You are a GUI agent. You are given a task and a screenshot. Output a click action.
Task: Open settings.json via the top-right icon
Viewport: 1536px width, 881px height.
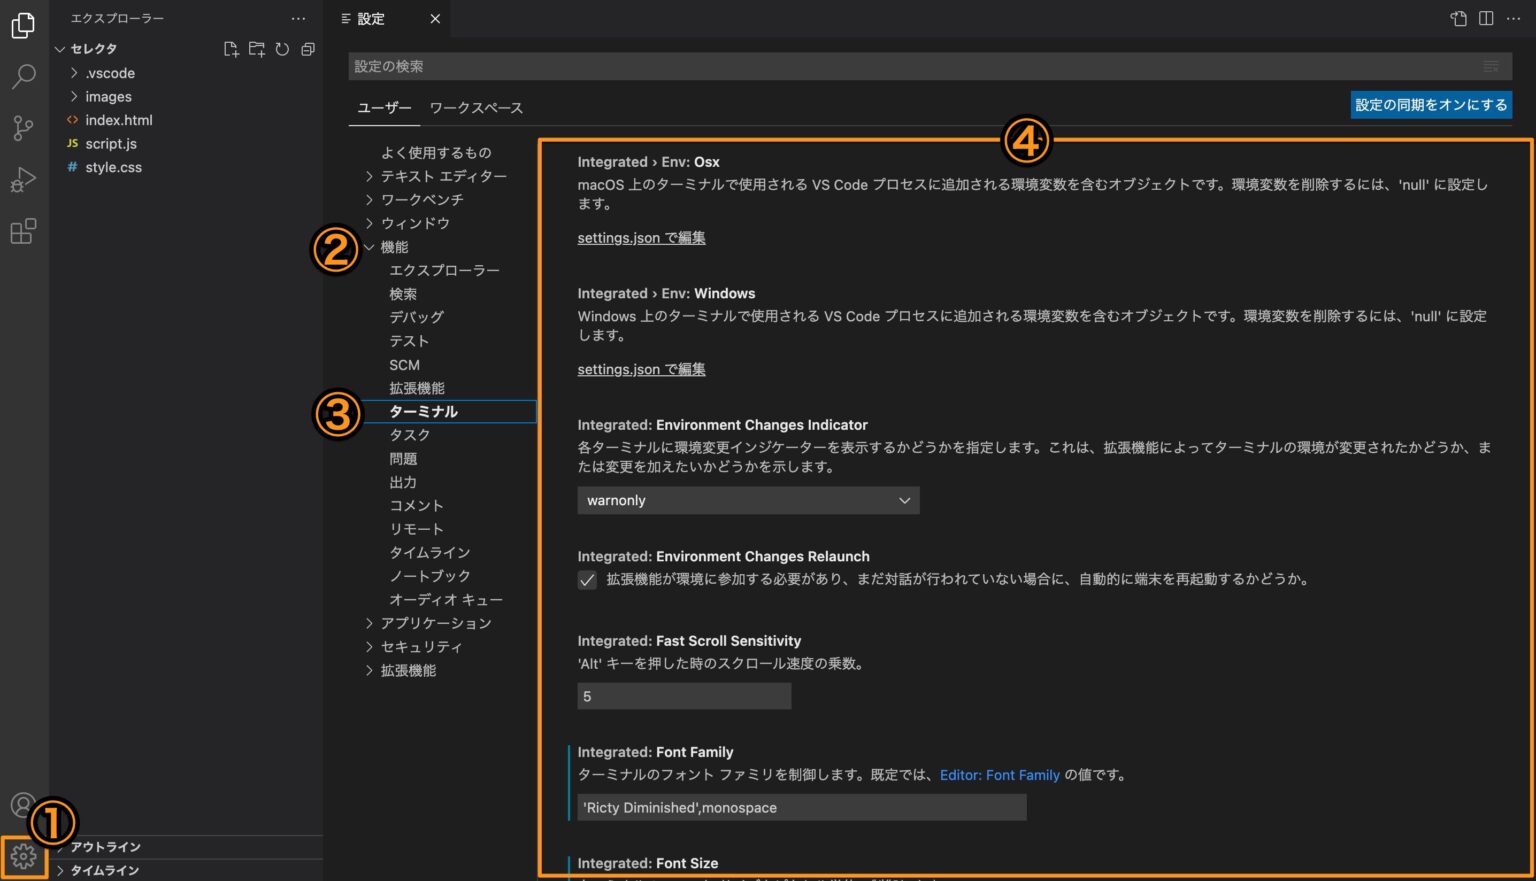pyautogui.click(x=1457, y=18)
